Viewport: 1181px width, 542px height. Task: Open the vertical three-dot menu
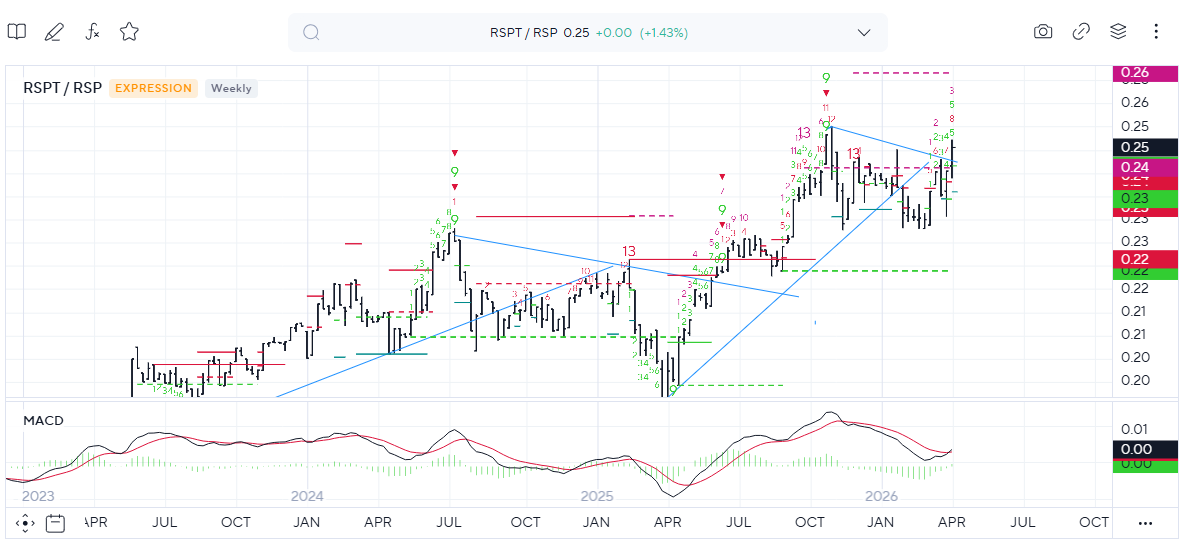click(1156, 32)
